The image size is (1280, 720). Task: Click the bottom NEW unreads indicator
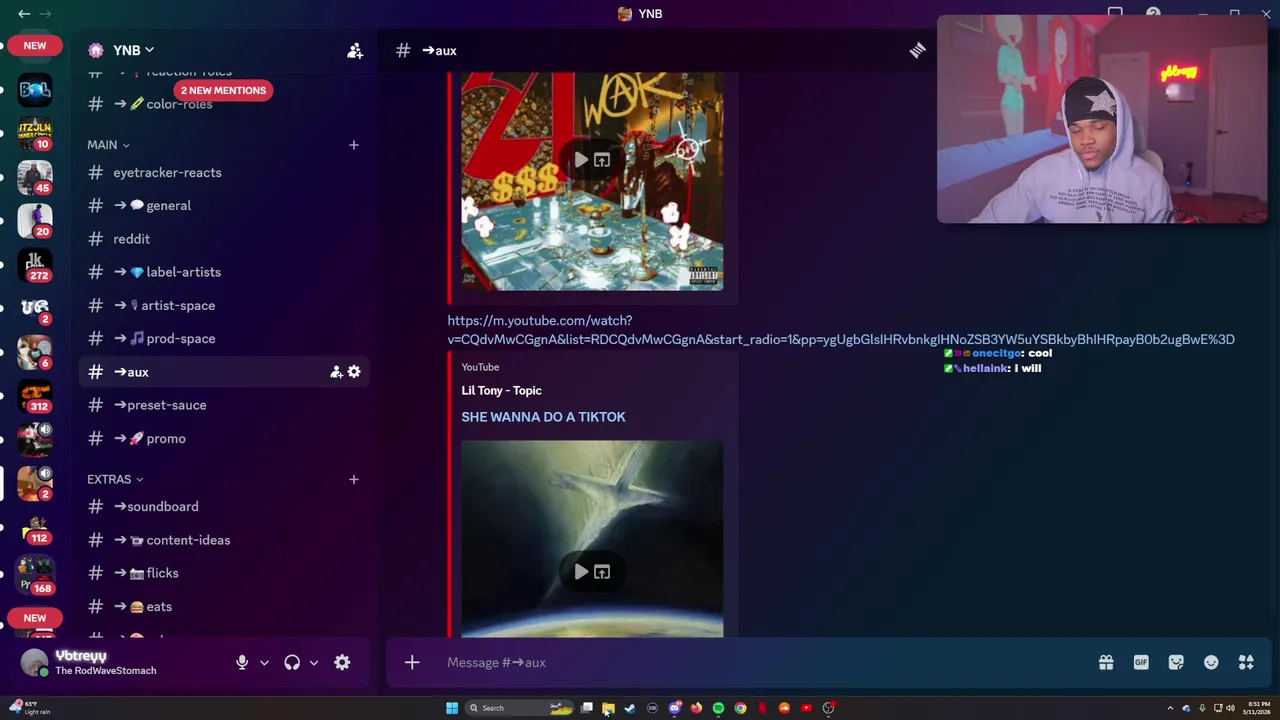[35, 617]
